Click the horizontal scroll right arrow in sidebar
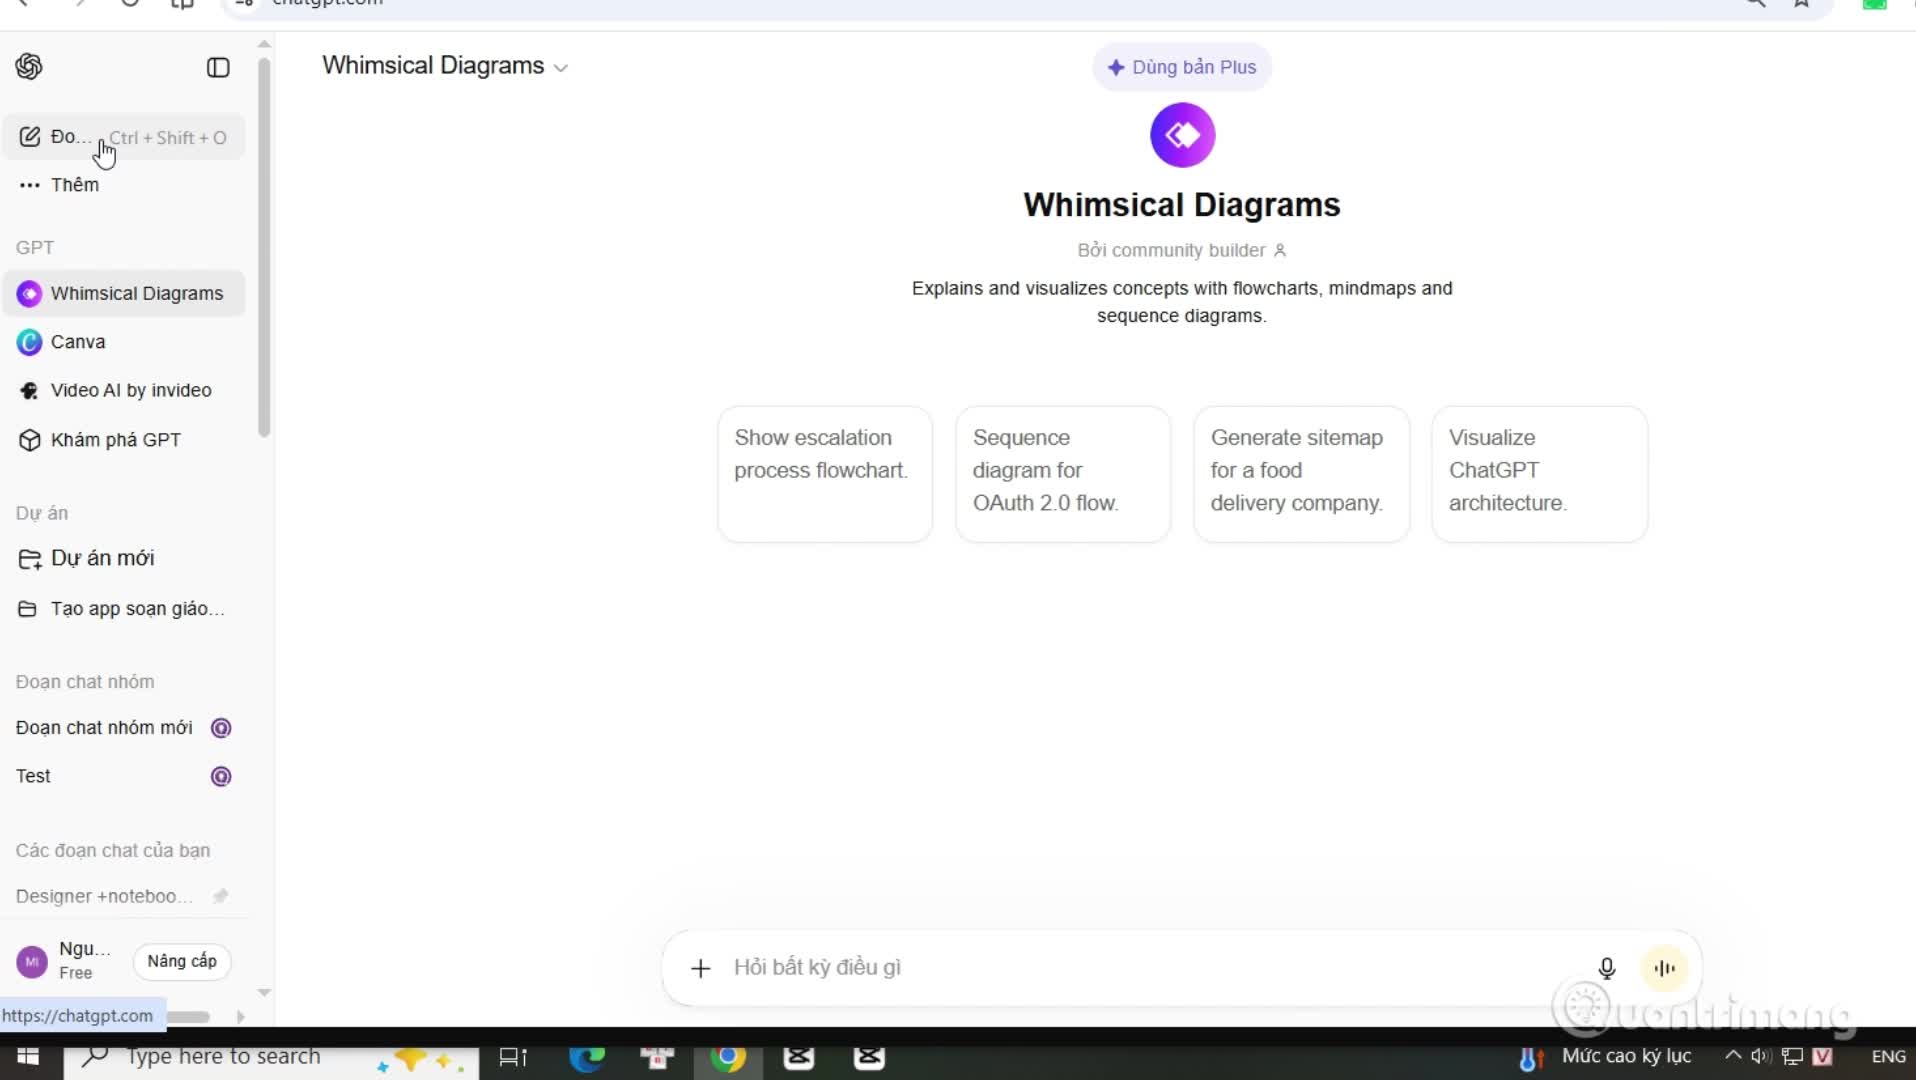The height and width of the screenshot is (1080, 1916). click(x=240, y=1017)
